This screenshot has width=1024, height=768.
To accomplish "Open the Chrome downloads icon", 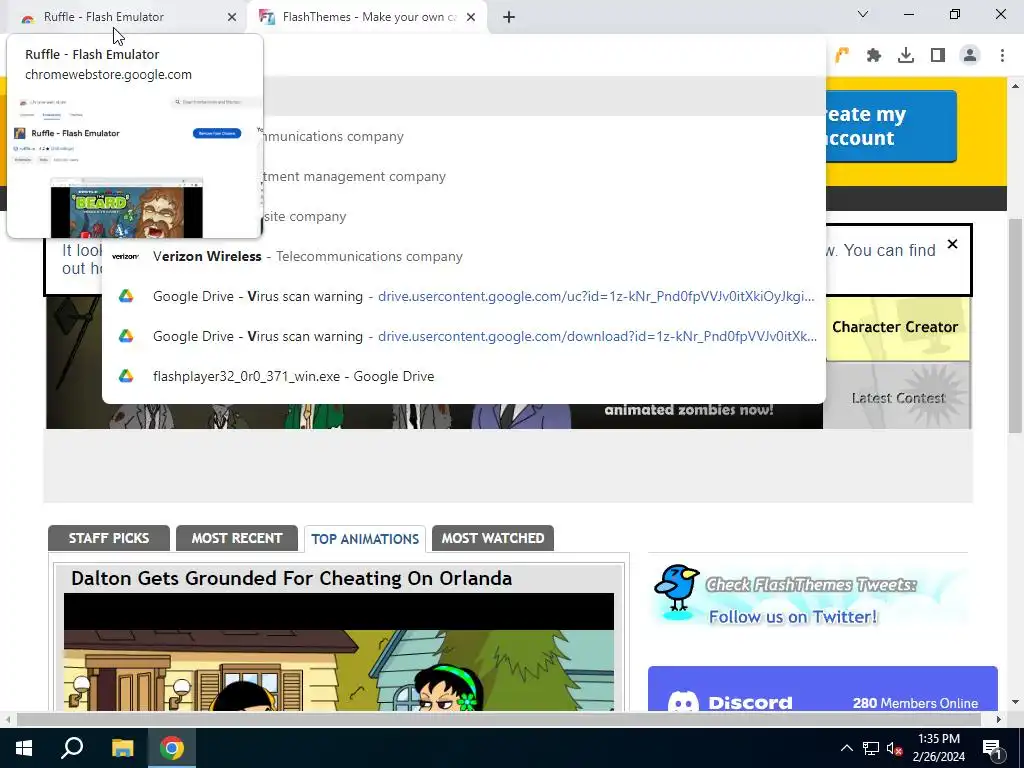I will tap(906, 56).
